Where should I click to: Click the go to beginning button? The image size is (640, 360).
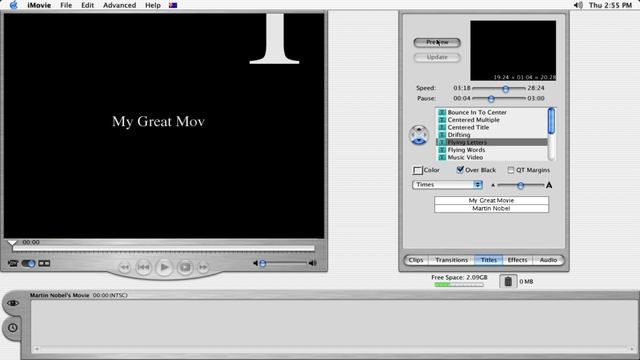(x=143, y=267)
